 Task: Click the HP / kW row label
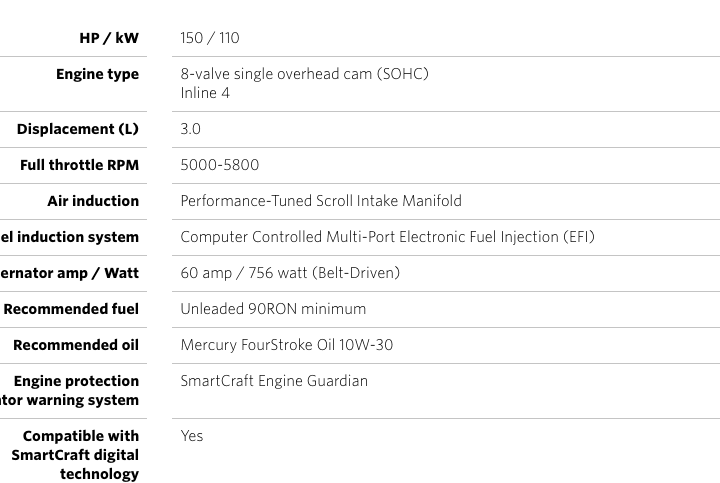(x=109, y=38)
